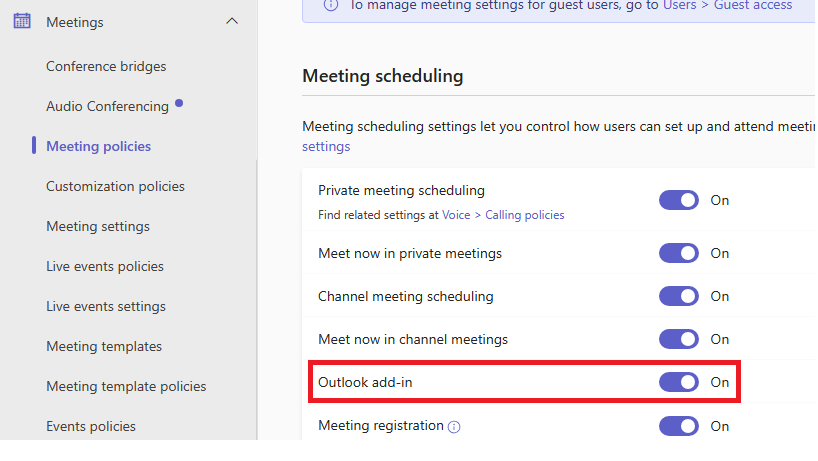The width and height of the screenshot is (818, 461).
Task: Open Customization policies menu item
Action: coord(115,186)
